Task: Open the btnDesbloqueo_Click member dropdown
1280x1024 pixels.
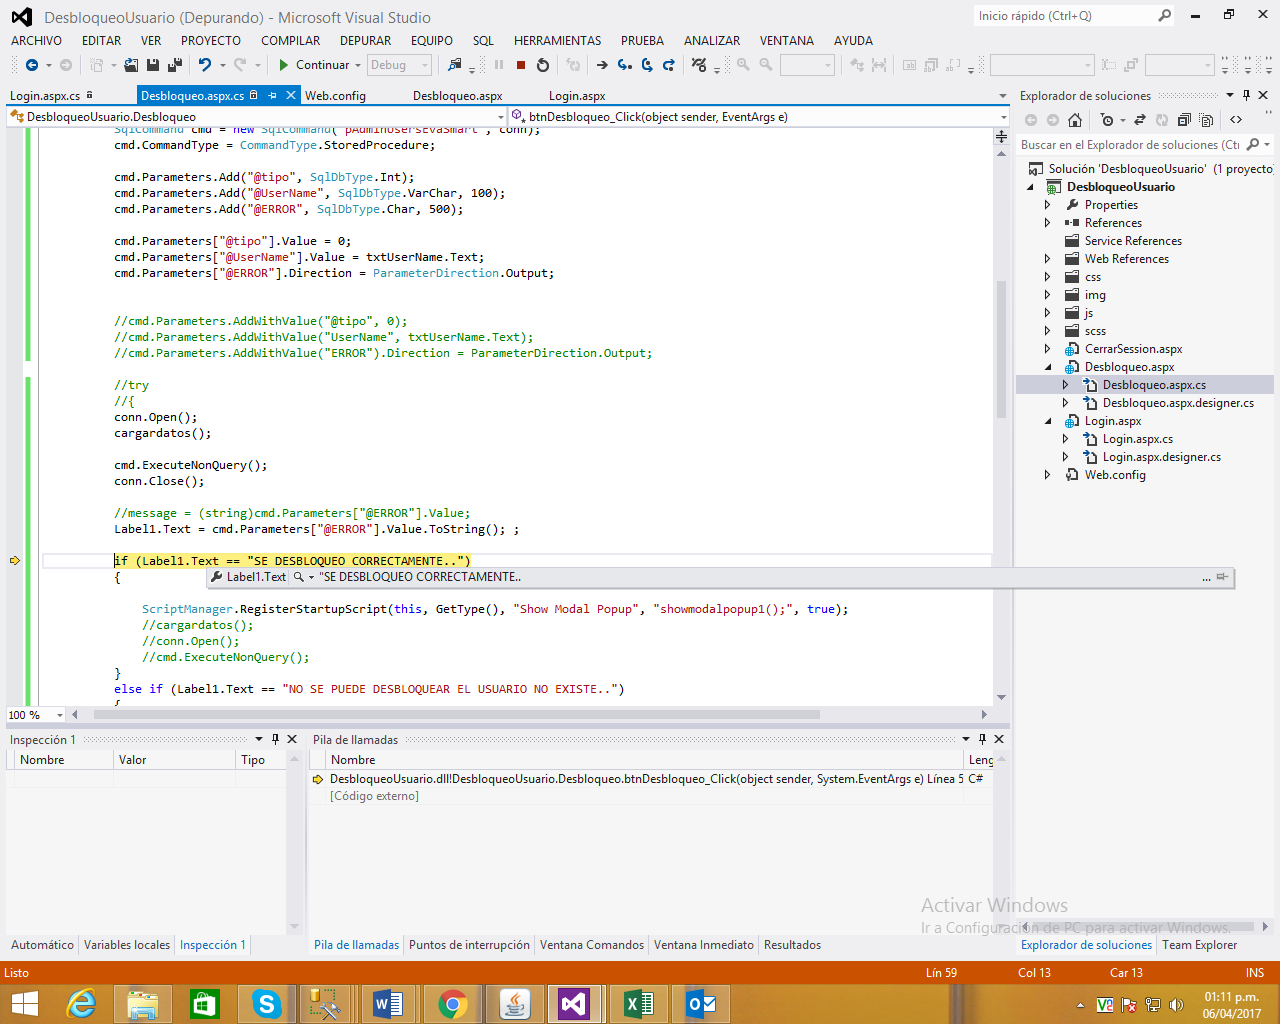Action: click(1003, 117)
